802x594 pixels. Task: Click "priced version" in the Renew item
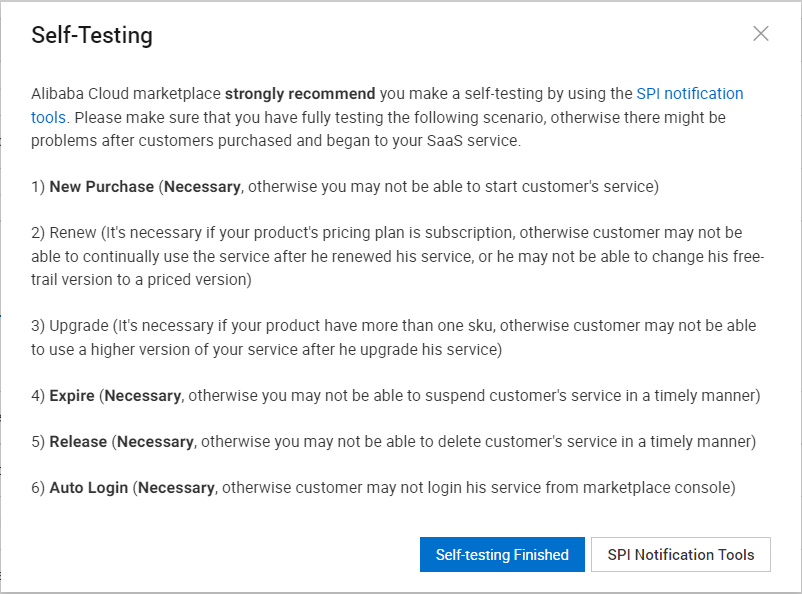(202, 280)
